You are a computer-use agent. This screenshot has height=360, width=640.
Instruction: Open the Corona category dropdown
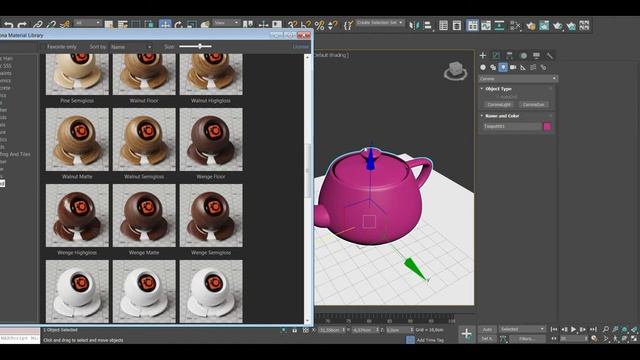518,78
